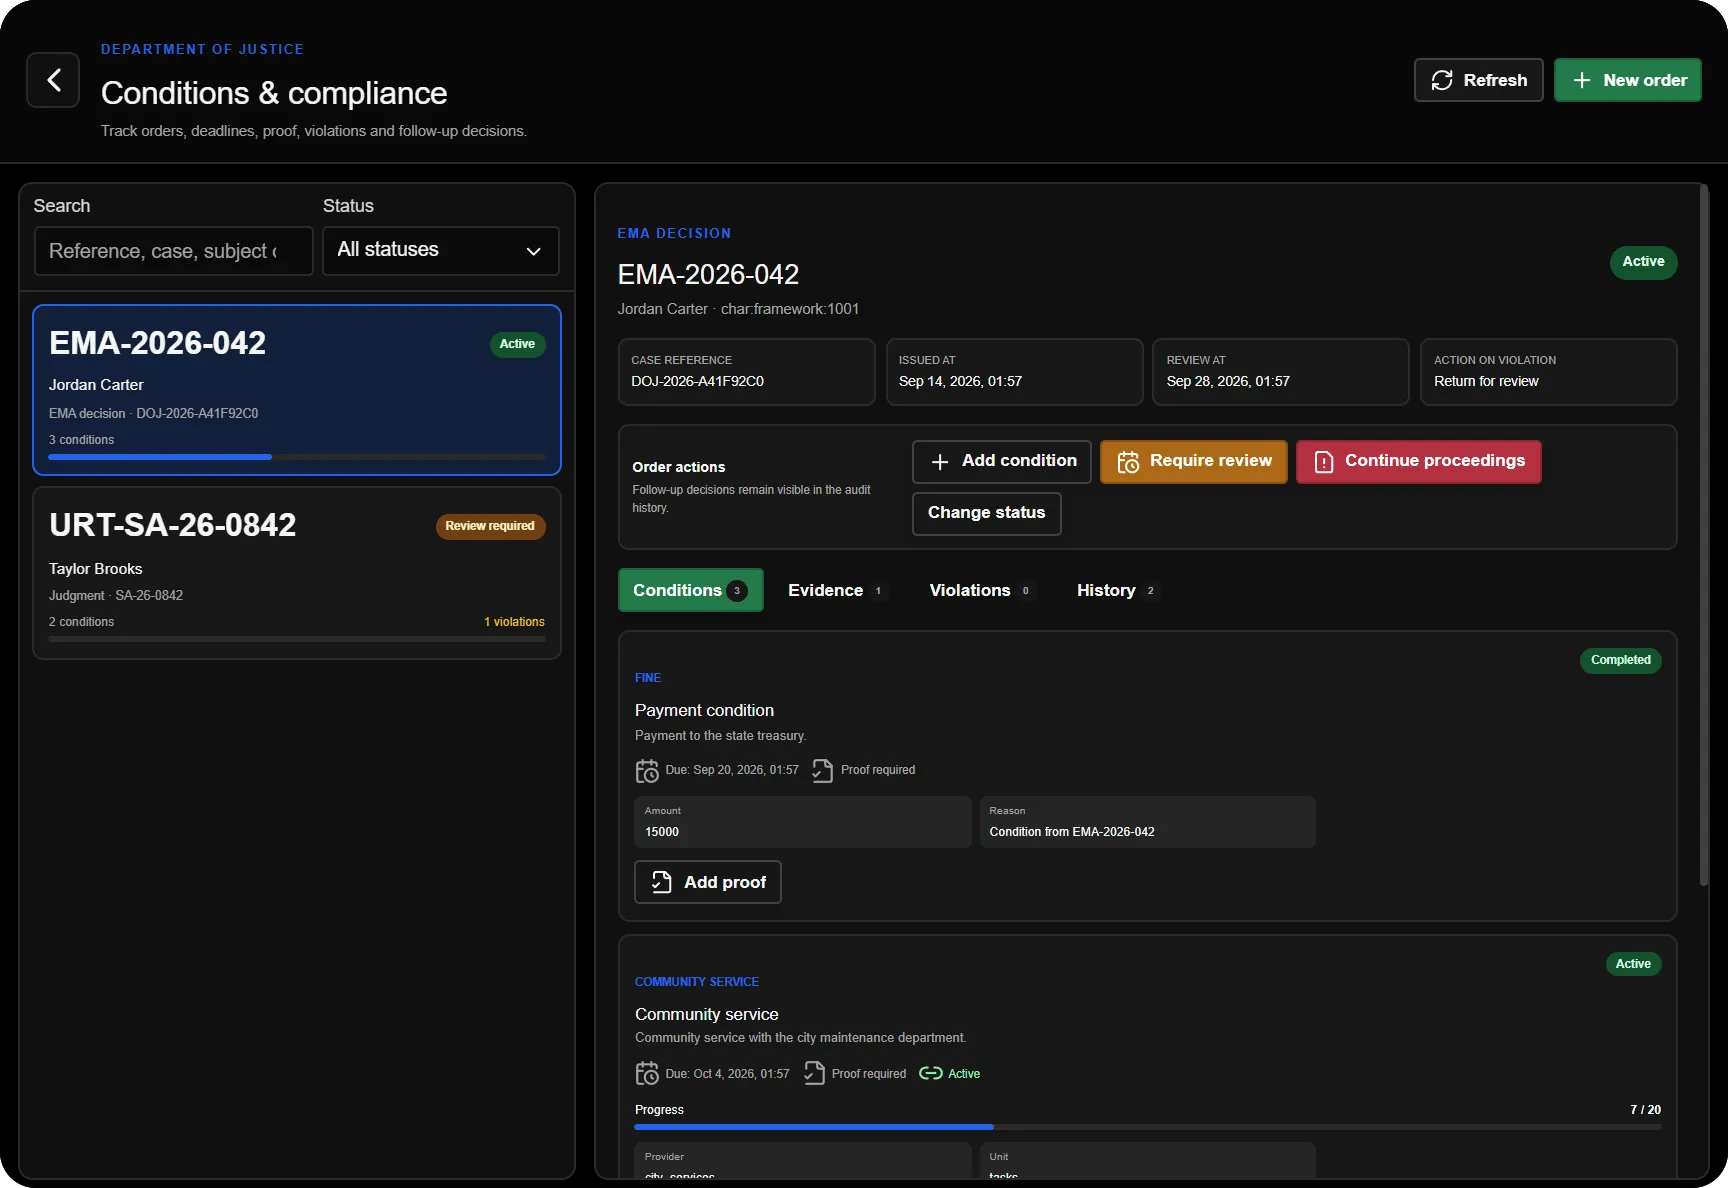The image size is (1728, 1188).
Task: Click the proof document icon in Payment condition
Action: tap(822, 771)
